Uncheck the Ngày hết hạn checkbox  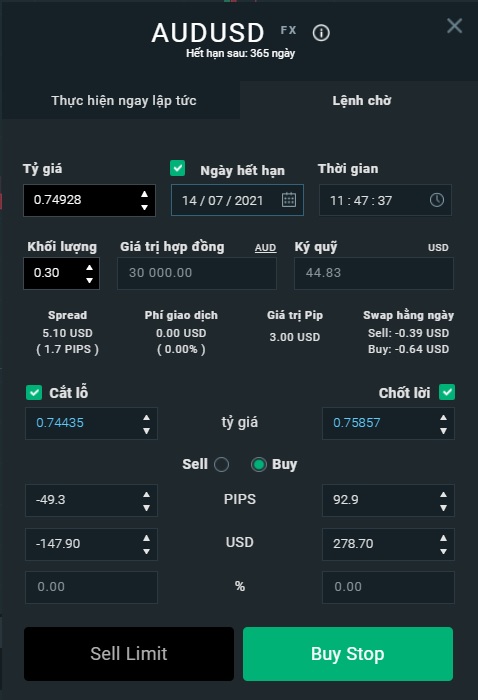178,168
